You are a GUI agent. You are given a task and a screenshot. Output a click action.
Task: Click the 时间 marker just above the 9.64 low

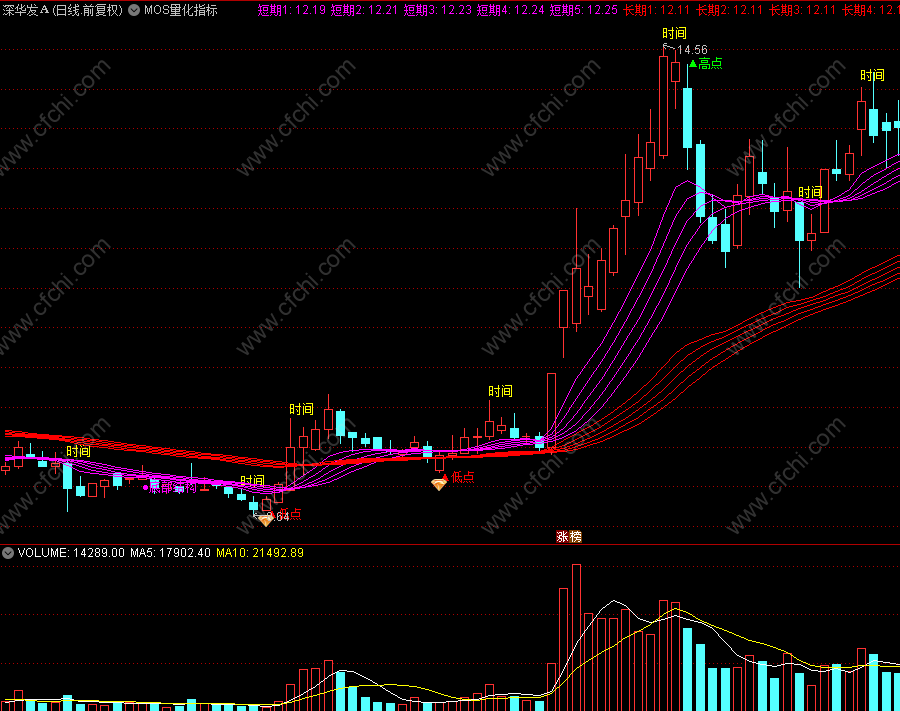point(252,480)
